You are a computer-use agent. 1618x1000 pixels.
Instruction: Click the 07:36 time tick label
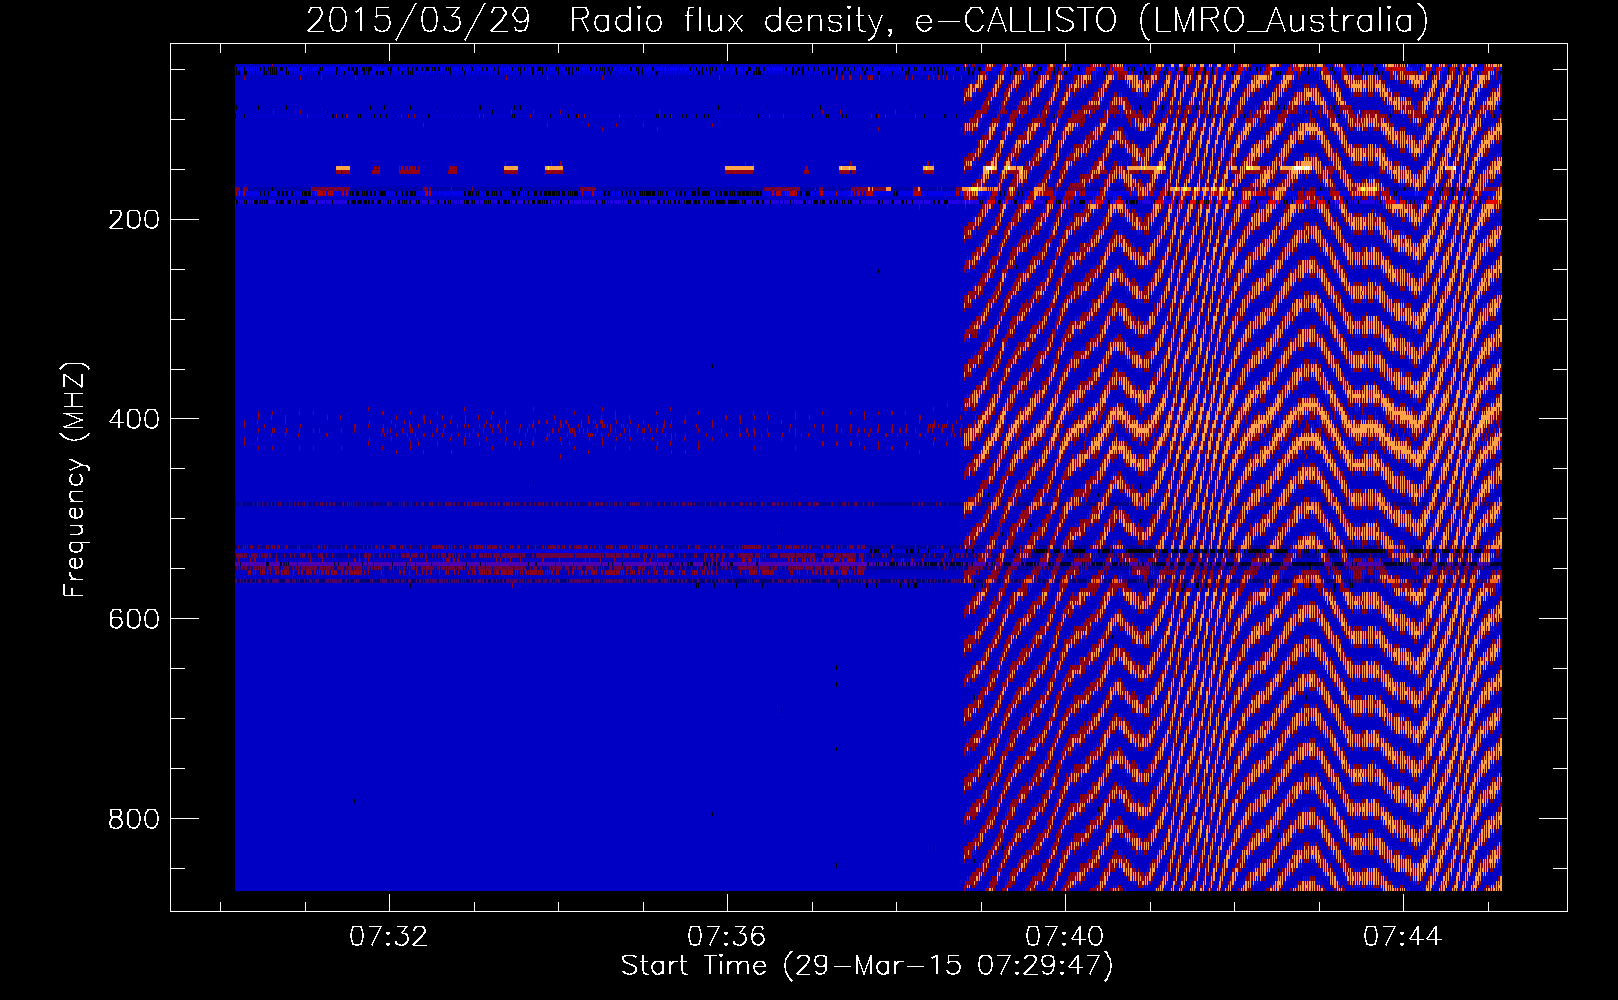point(727,936)
